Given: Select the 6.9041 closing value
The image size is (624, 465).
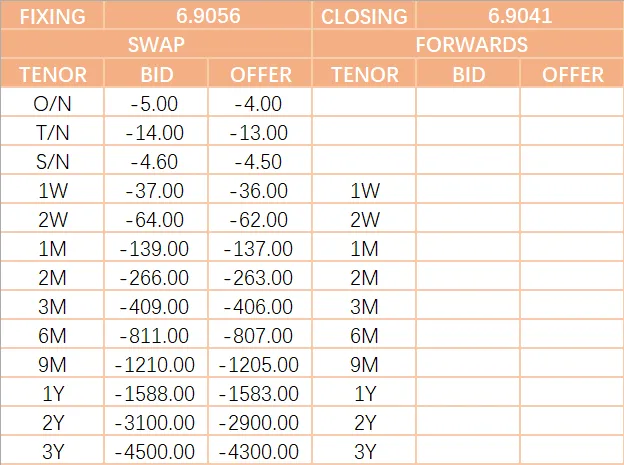Looking at the screenshot, I should pos(519,16).
